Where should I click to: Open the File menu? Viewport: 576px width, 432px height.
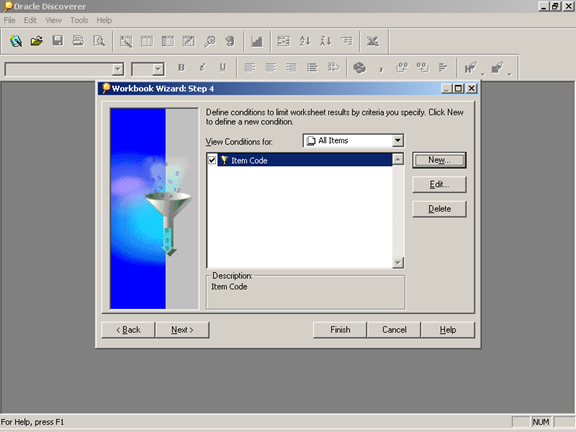[10, 20]
